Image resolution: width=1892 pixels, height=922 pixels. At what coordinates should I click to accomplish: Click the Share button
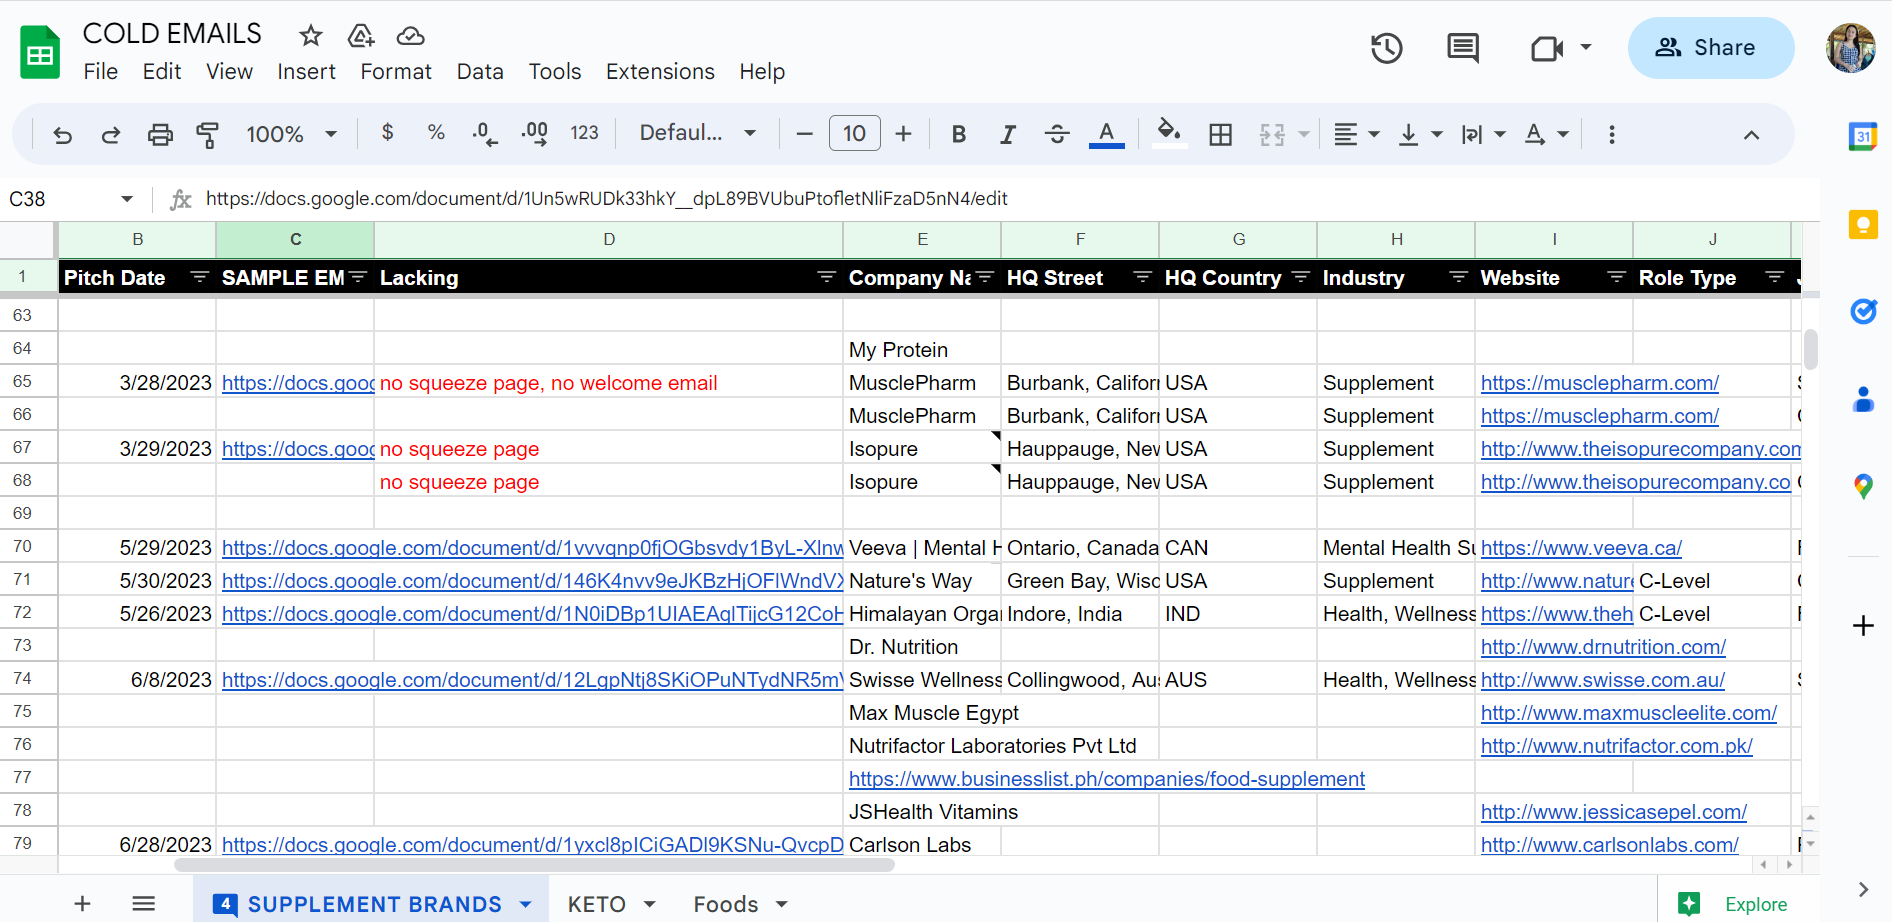point(1710,48)
